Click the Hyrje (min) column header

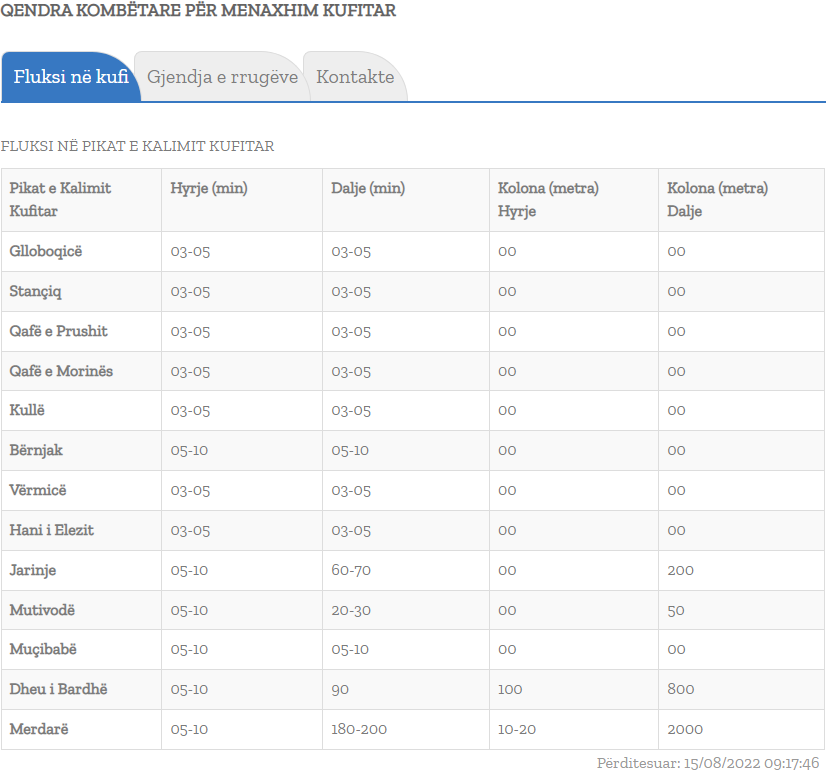click(209, 188)
